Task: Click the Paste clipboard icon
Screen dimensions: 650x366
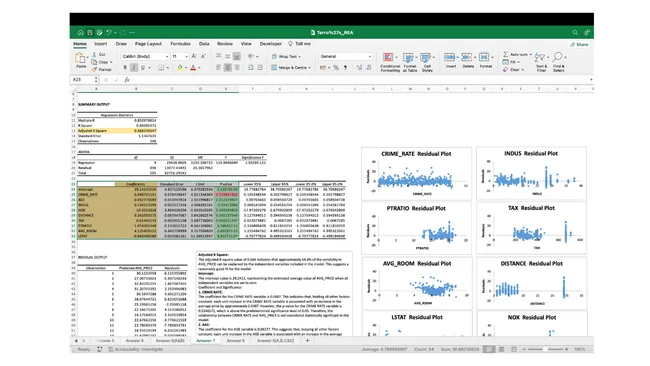Action: (80, 58)
